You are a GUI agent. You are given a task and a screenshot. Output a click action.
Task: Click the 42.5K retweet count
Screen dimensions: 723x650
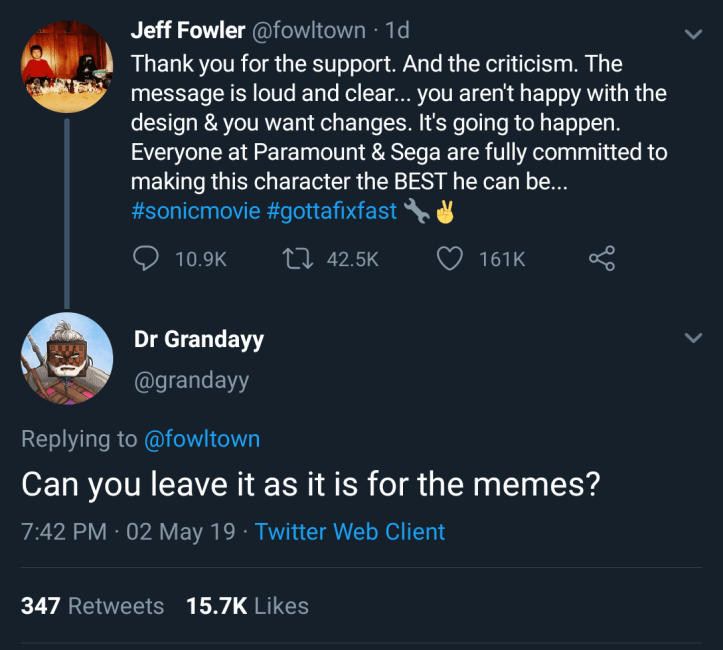[x=352, y=259]
